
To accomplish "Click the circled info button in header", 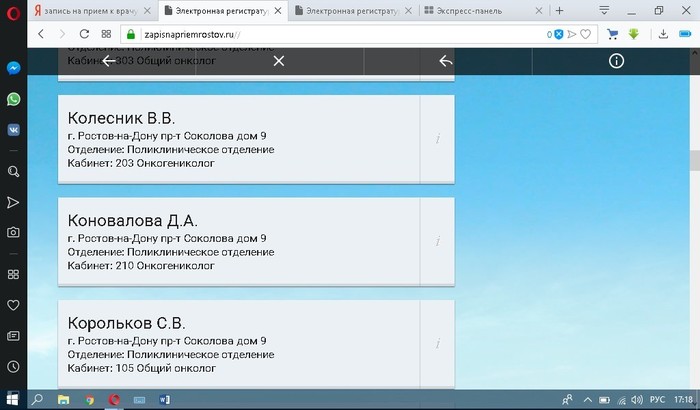I will [616, 61].
